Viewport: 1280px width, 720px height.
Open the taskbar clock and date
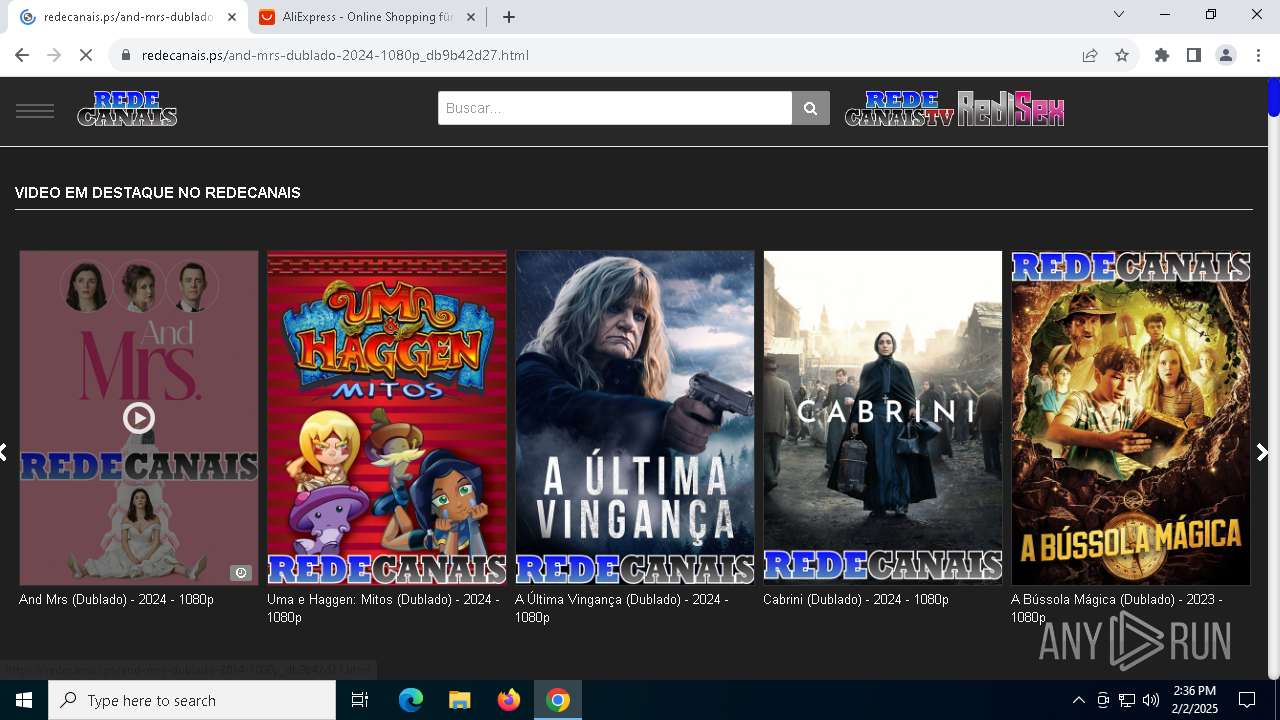tap(1195, 700)
